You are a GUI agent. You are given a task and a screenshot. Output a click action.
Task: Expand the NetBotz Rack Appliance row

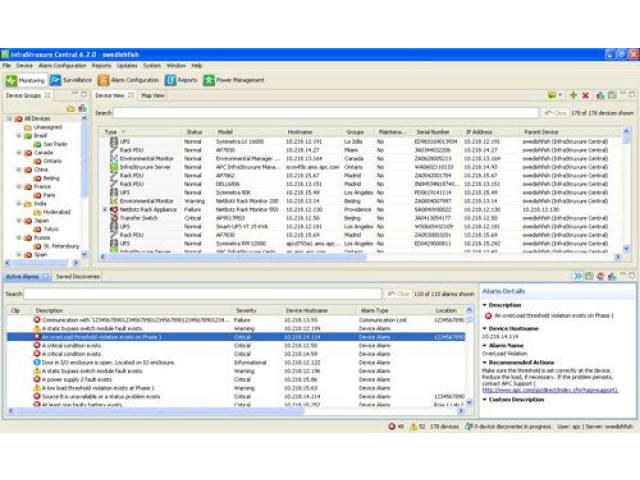coord(105,209)
